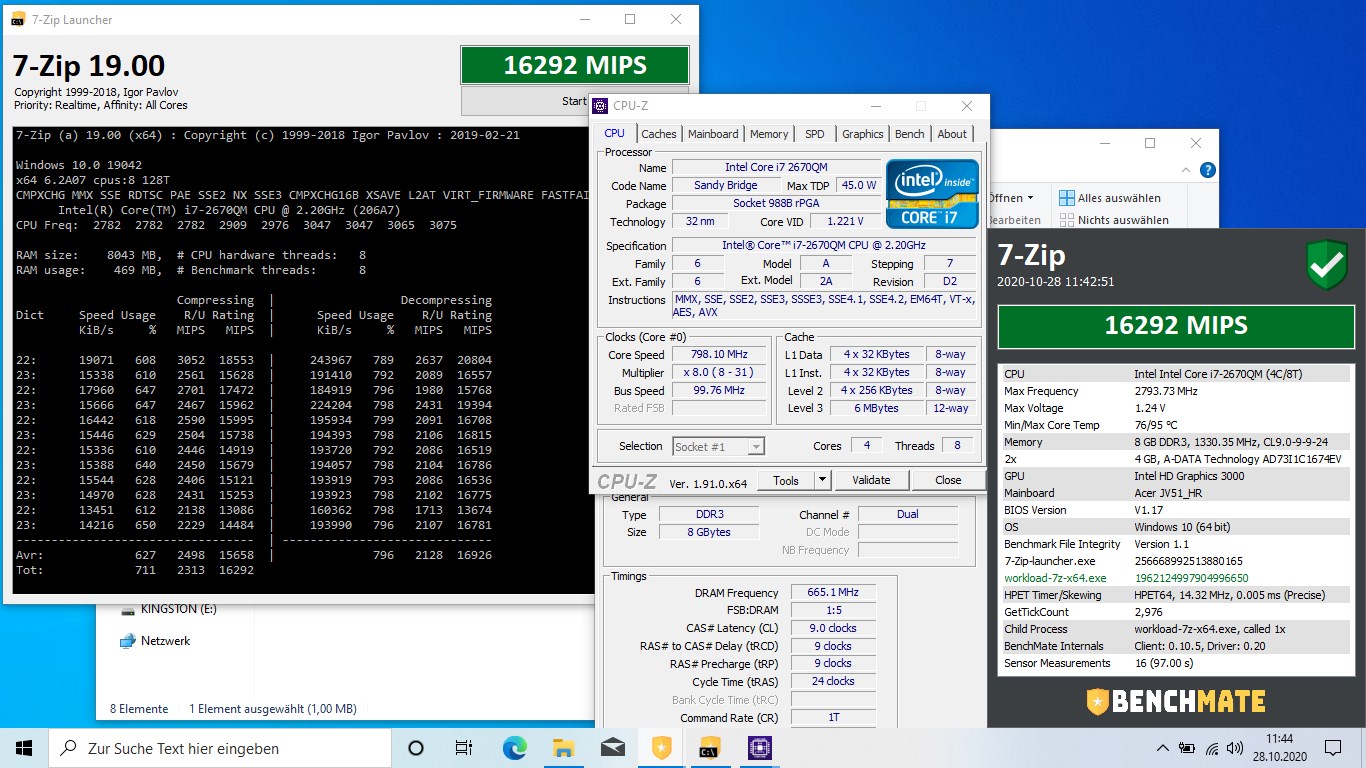Open the network tray icon
This screenshot has width=1366, height=768.
1212,748
